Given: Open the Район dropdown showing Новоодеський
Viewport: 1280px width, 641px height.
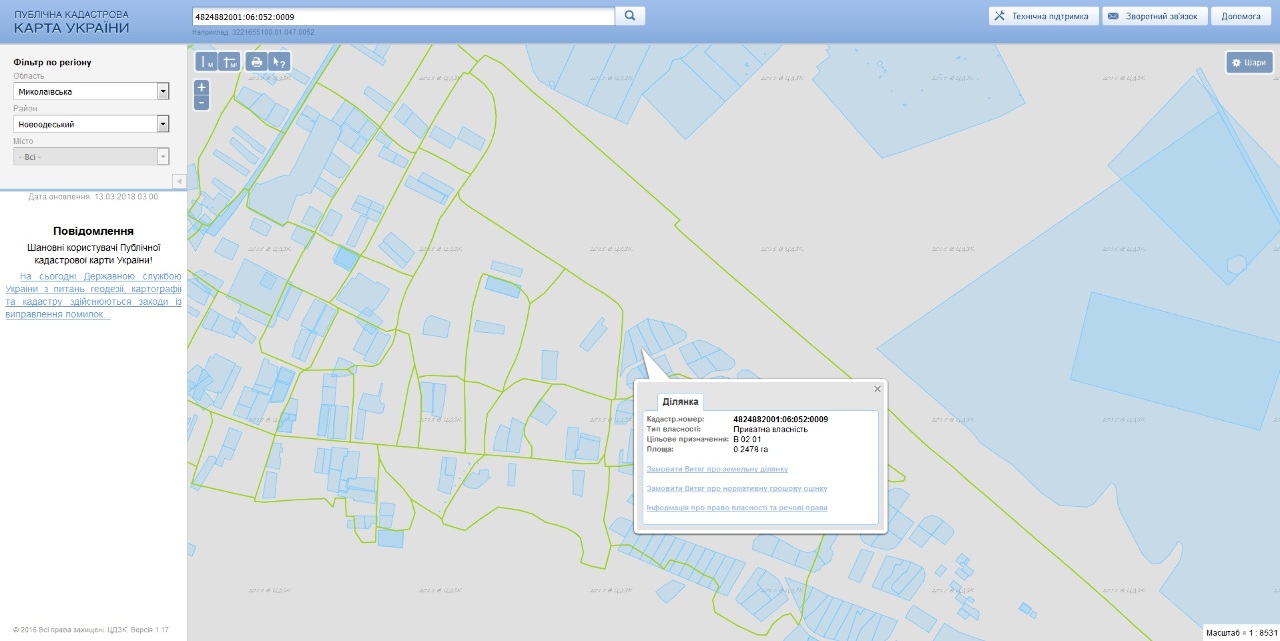Looking at the screenshot, I should tap(91, 124).
